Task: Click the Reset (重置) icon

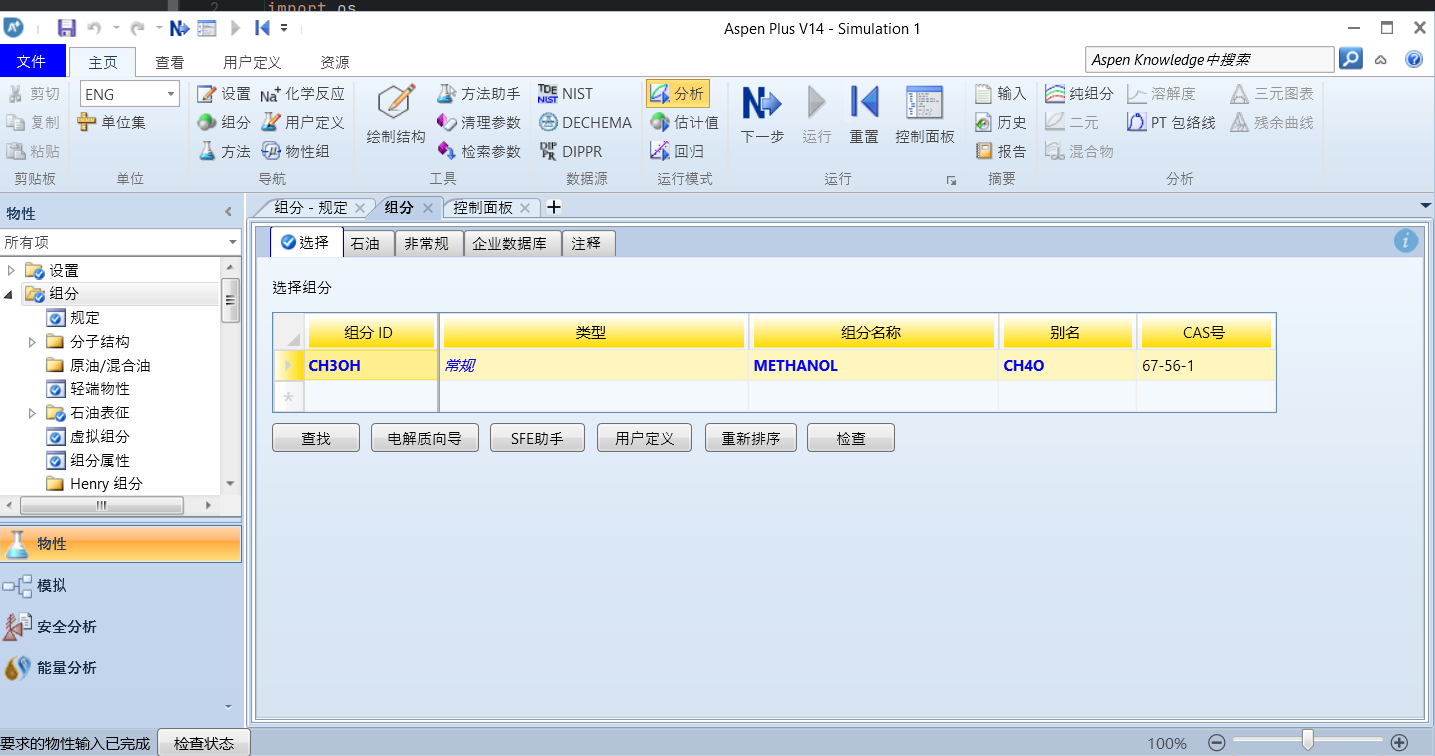Action: pos(863,102)
